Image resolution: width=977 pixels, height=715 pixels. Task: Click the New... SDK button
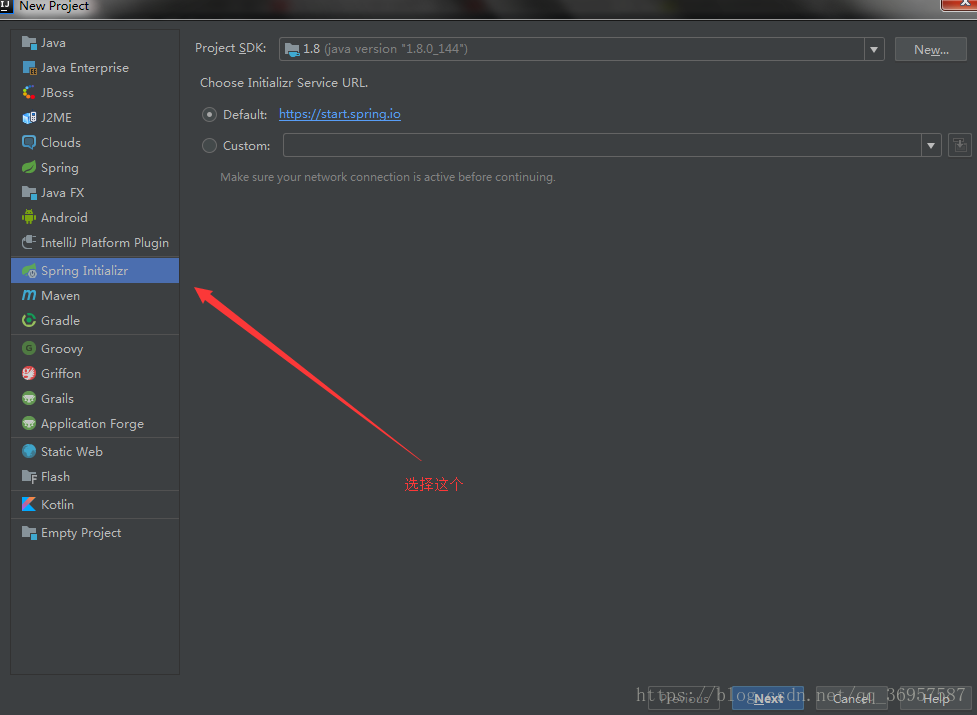(x=931, y=49)
